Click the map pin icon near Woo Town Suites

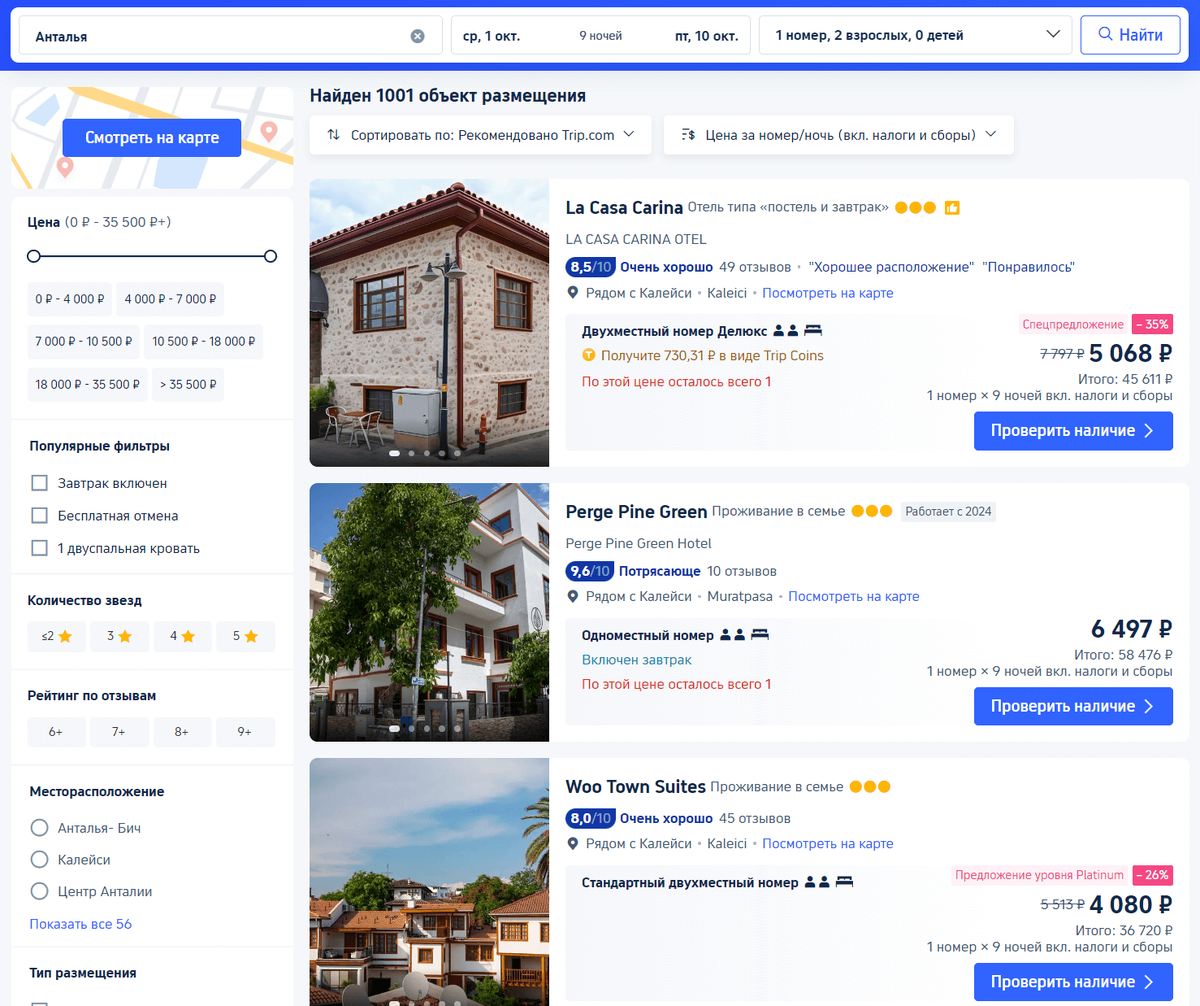coord(572,843)
